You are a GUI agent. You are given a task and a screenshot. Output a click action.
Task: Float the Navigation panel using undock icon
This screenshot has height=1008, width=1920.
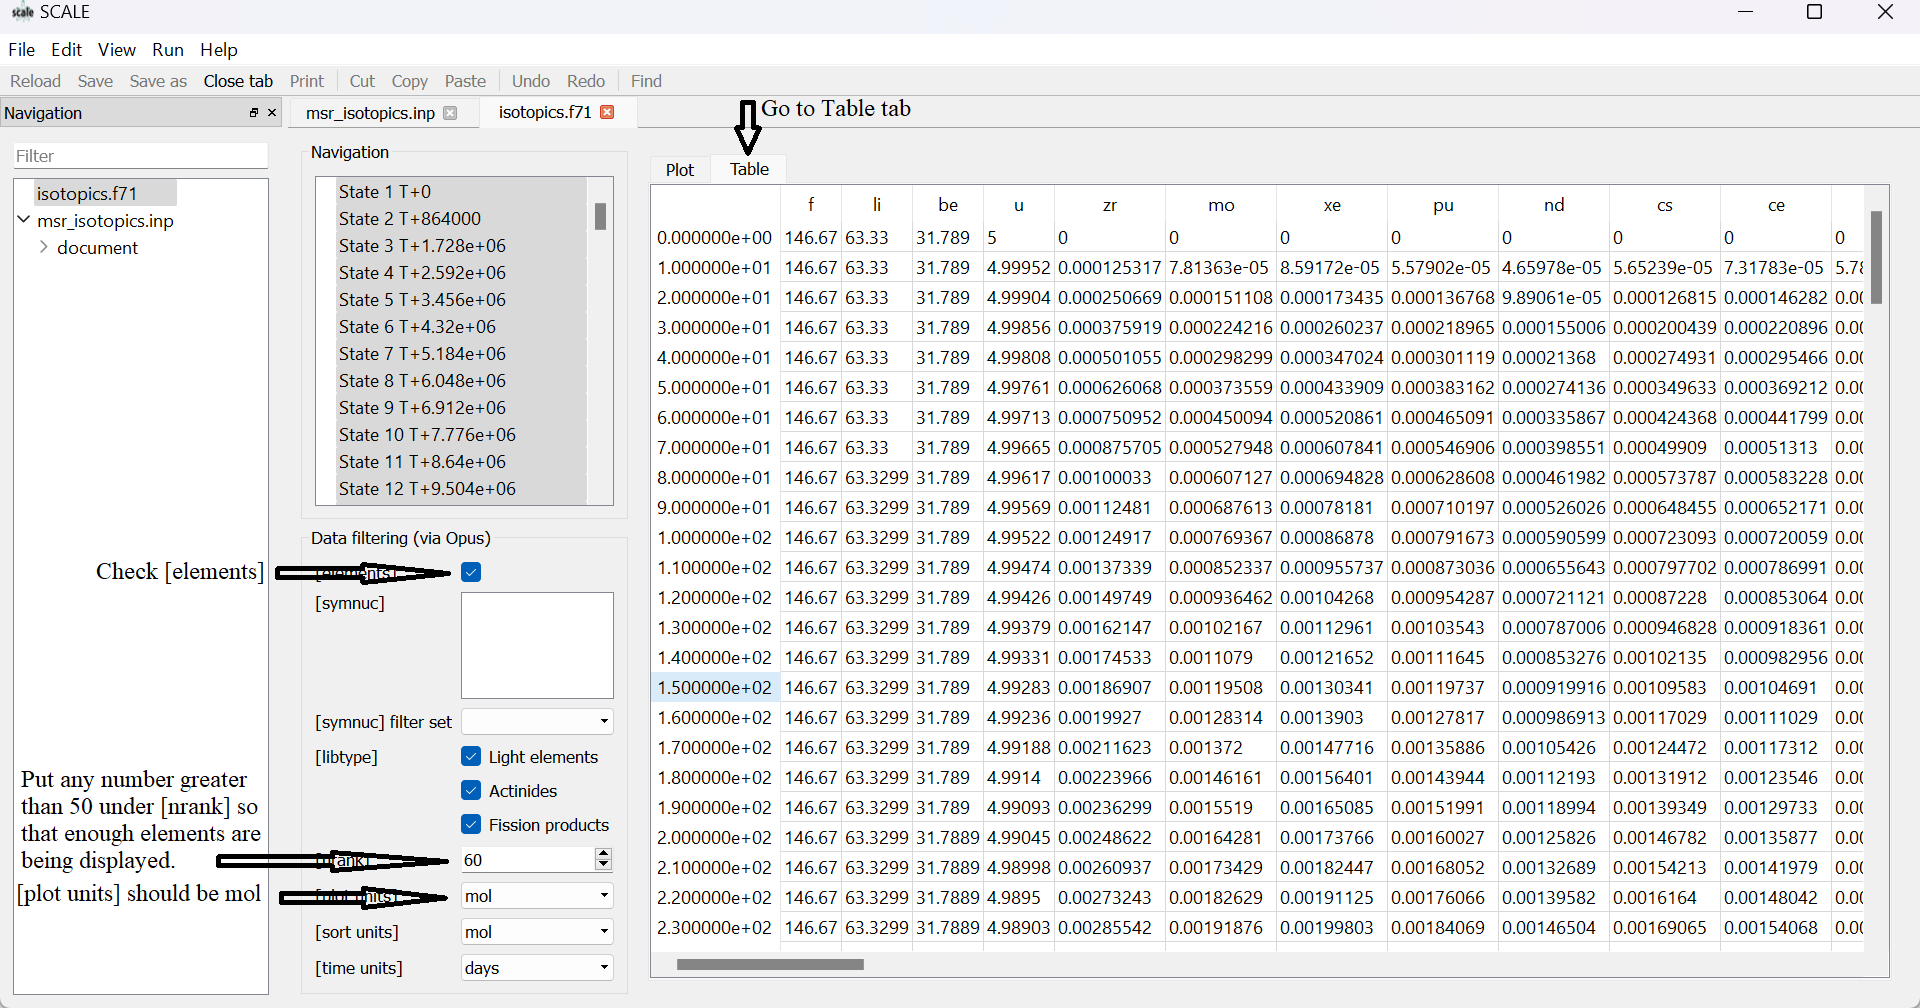click(254, 113)
